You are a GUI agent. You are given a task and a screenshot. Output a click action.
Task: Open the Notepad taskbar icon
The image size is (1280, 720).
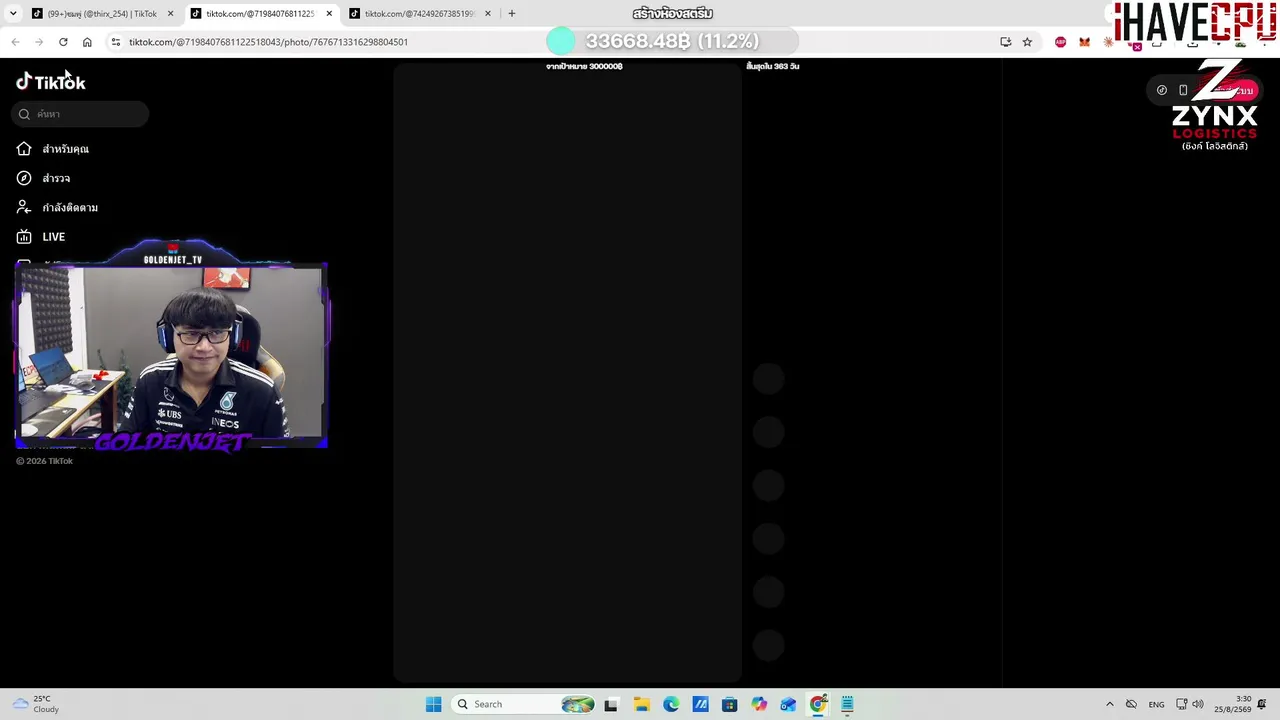847,704
